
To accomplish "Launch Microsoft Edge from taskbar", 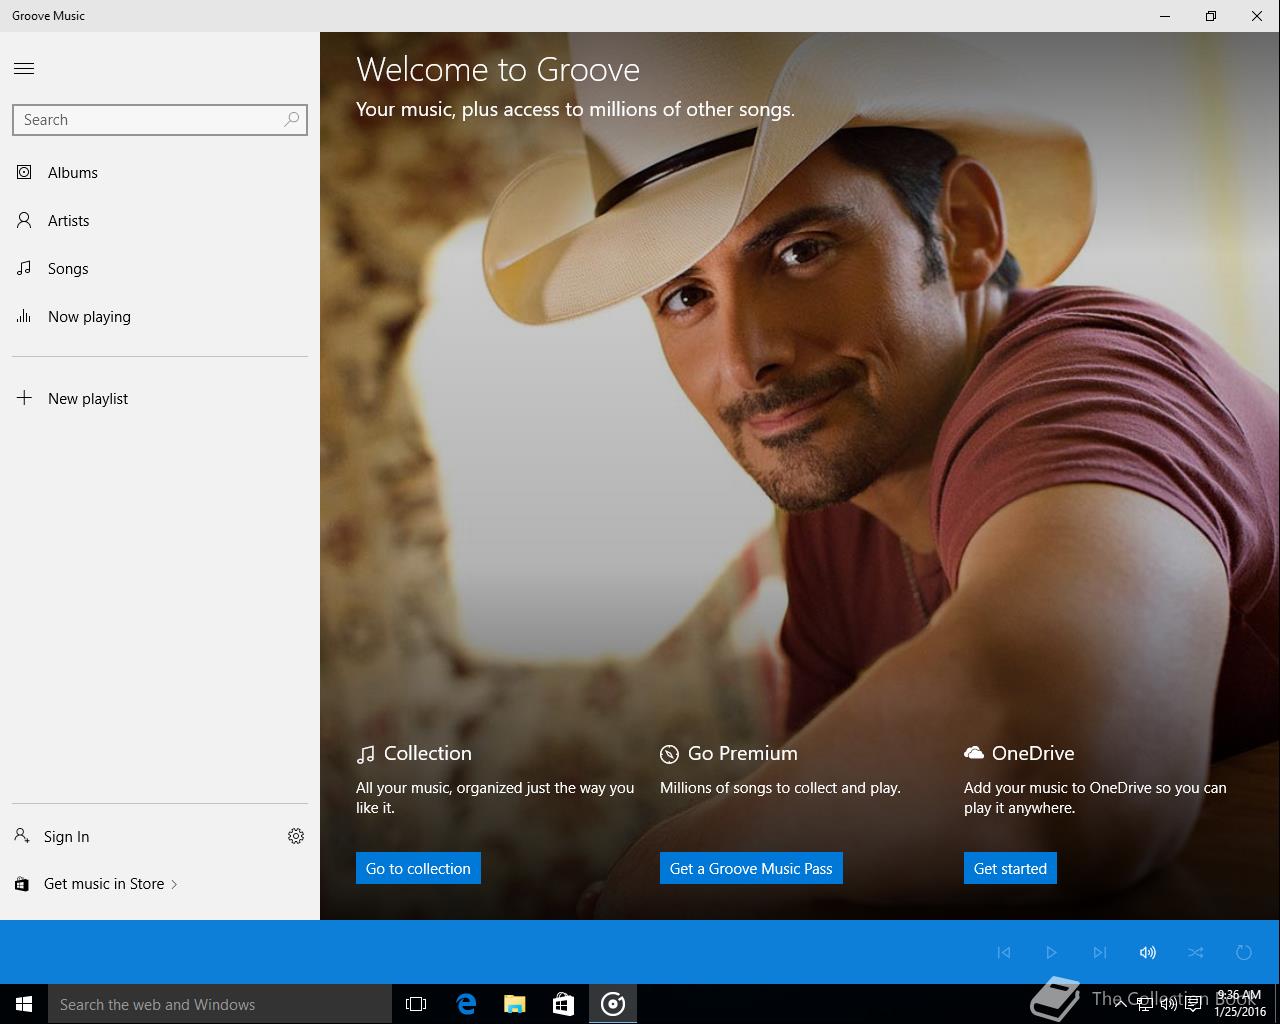I will click(x=466, y=1004).
